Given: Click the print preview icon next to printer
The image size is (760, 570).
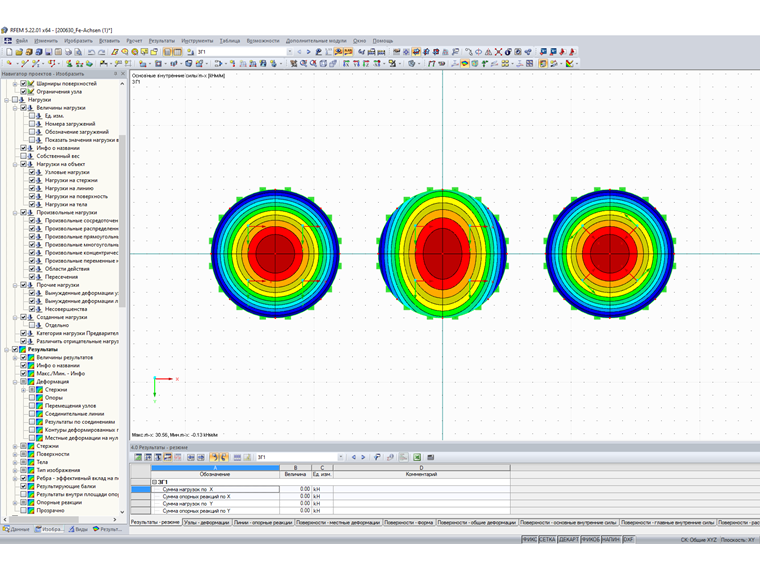Looking at the screenshot, I should 78,52.
